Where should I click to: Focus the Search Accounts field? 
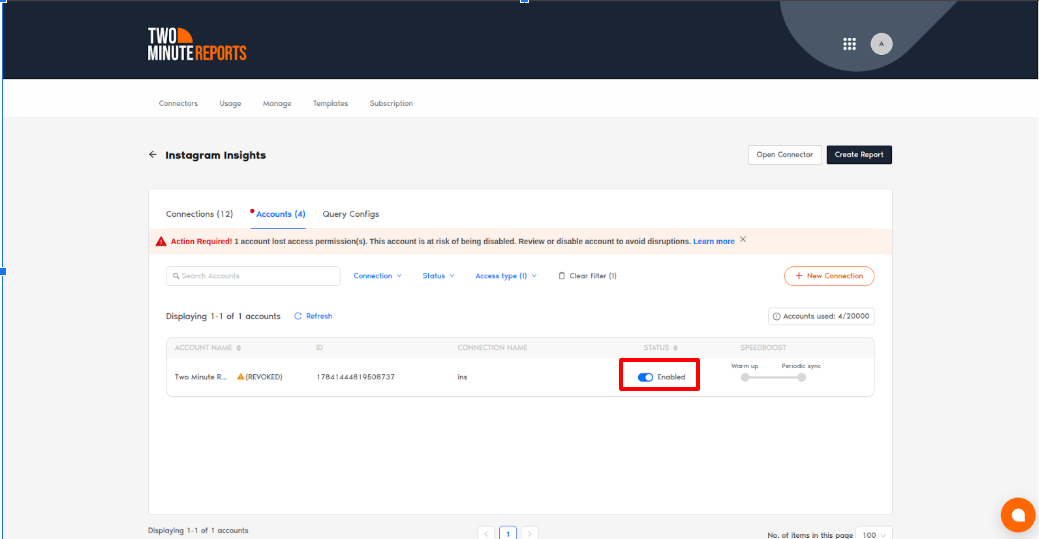253,276
